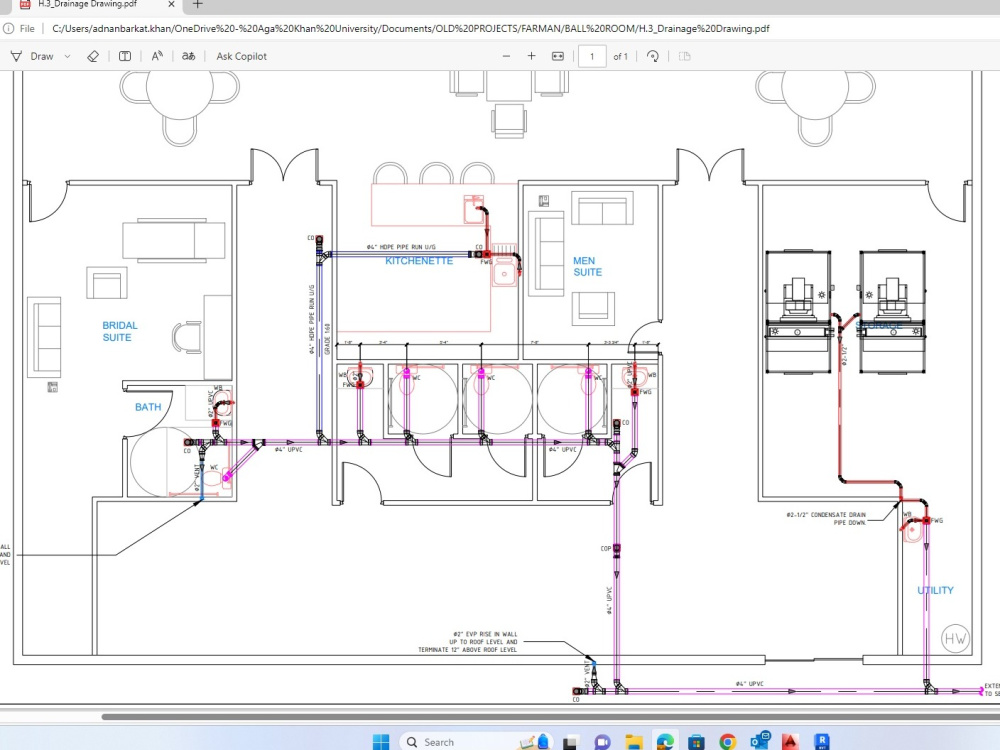This screenshot has width=1000, height=750.
Task: Select the H.3_Drainage Drawing.pdf tab
Action: (89, 4)
